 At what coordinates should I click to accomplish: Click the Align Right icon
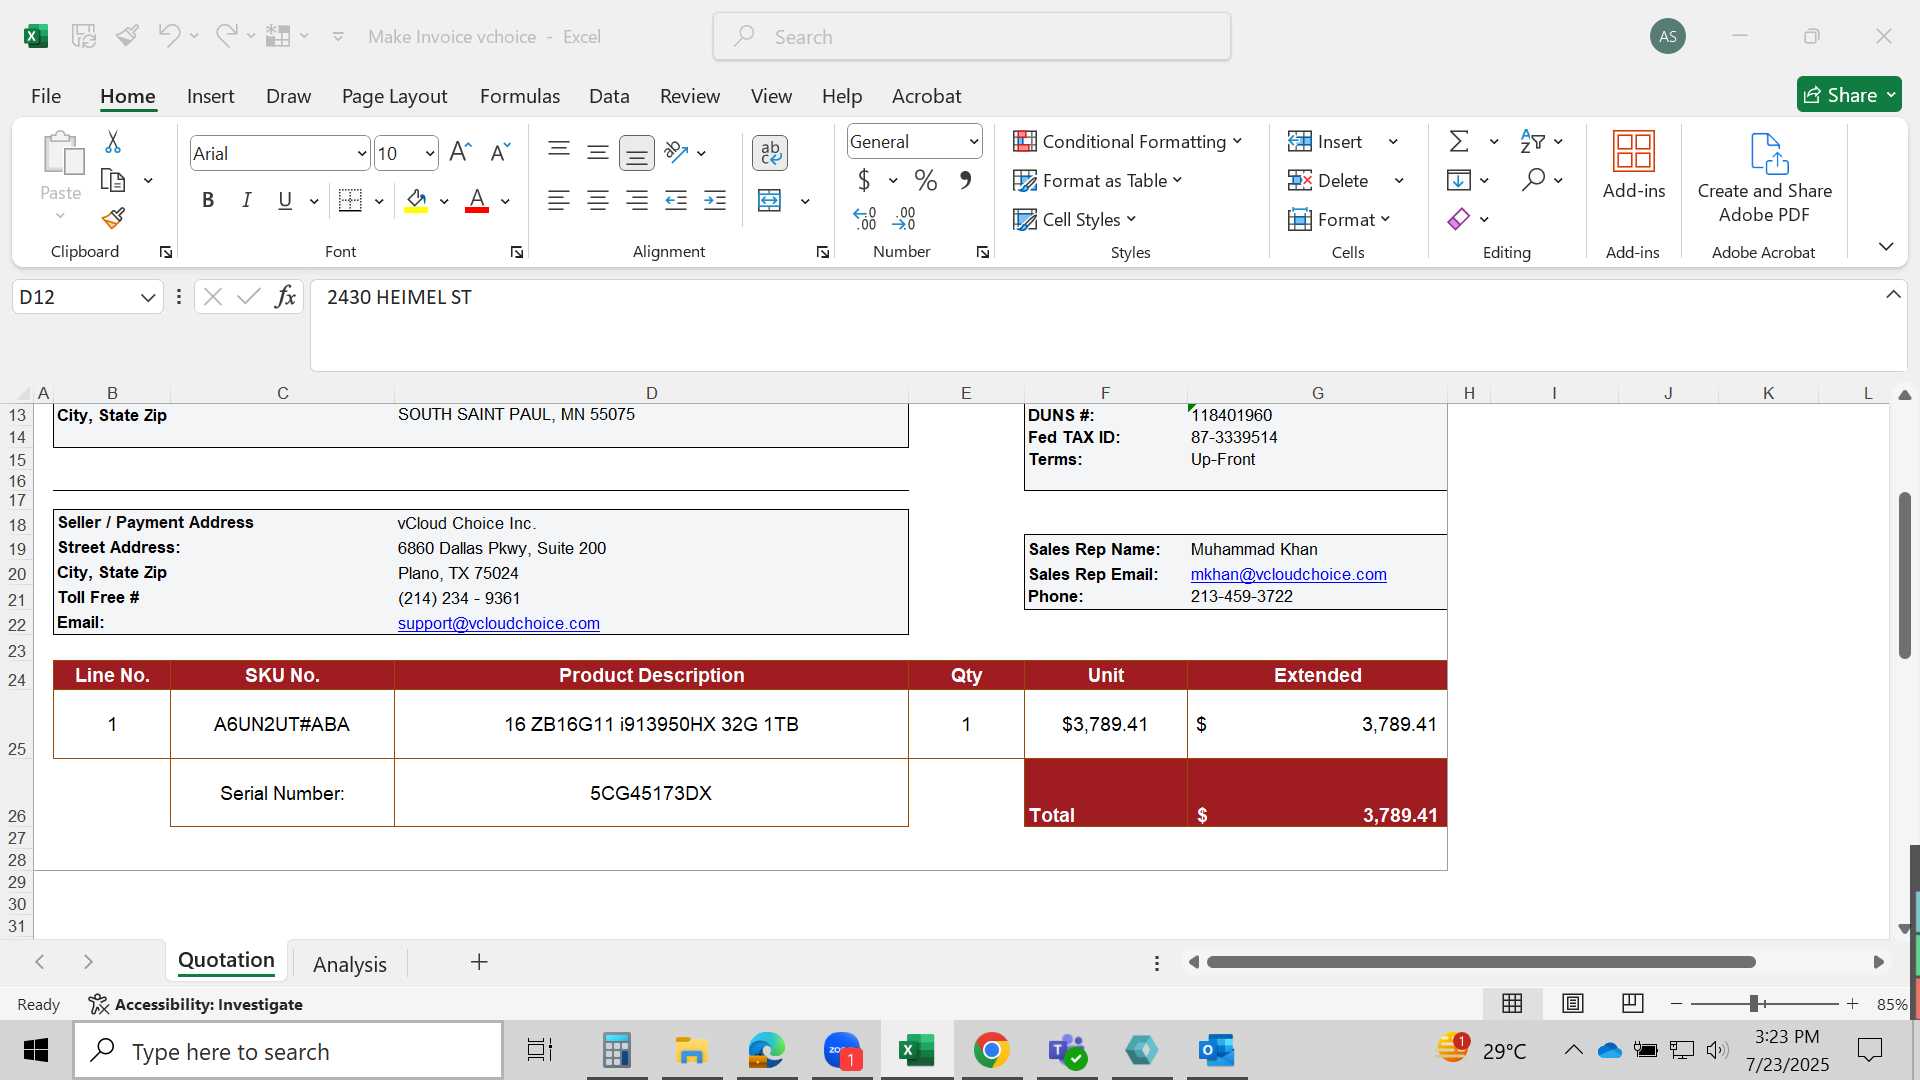[637, 201]
